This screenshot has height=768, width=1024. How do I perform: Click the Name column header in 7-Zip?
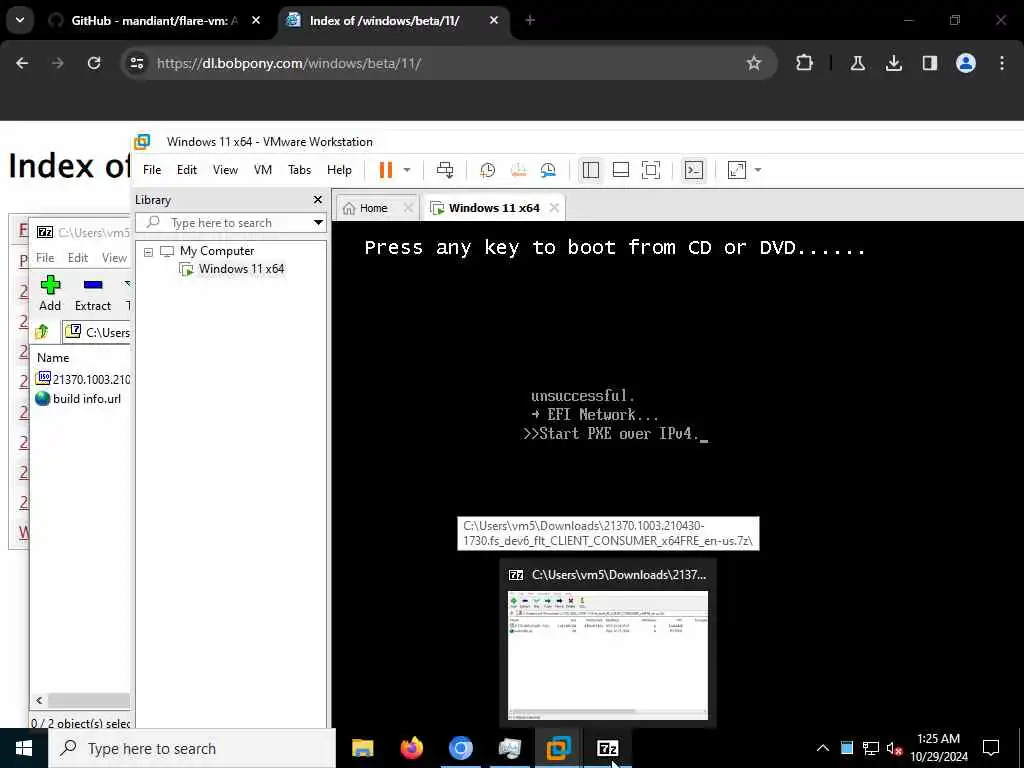pos(53,358)
